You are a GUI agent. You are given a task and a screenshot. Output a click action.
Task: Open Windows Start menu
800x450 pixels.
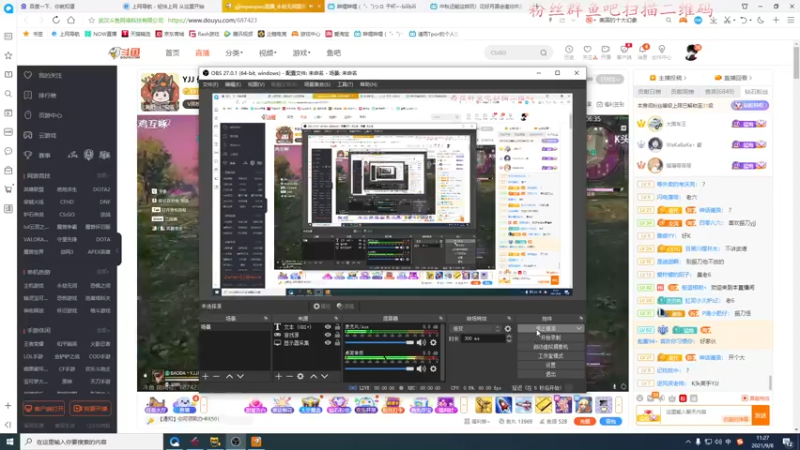click(10, 441)
